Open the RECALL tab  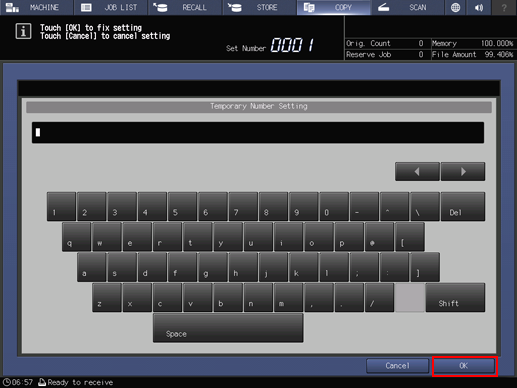tap(185, 7)
